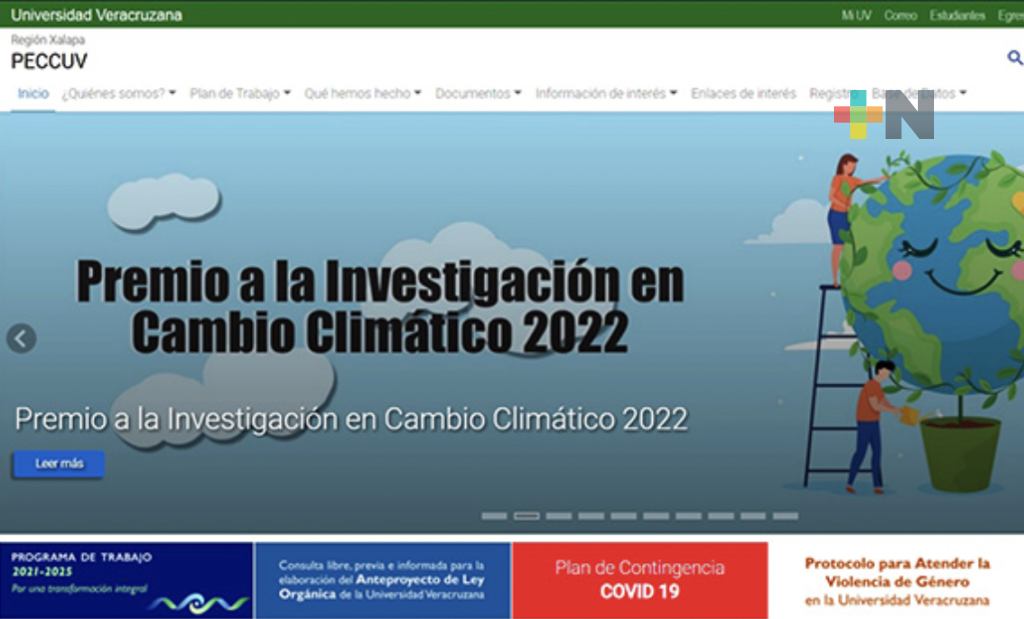Click the slide caption Premio a la Investigación
The width and height of the screenshot is (1024, 619).
coord(351,419)
